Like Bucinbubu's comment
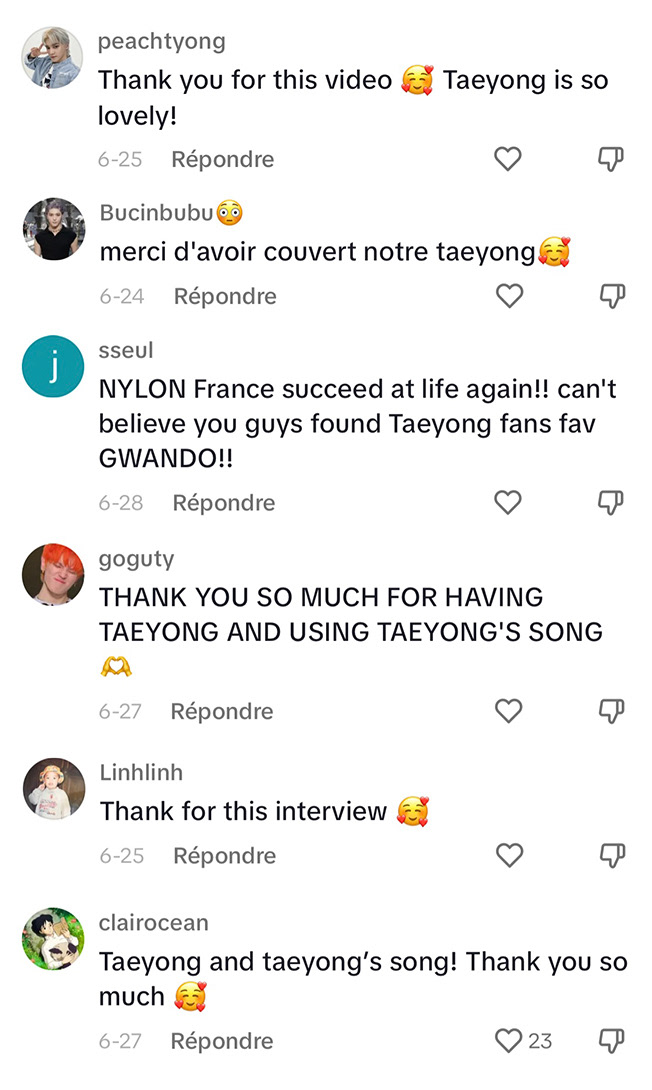Viewport: 652px width, 1090px height. [510, 296]
